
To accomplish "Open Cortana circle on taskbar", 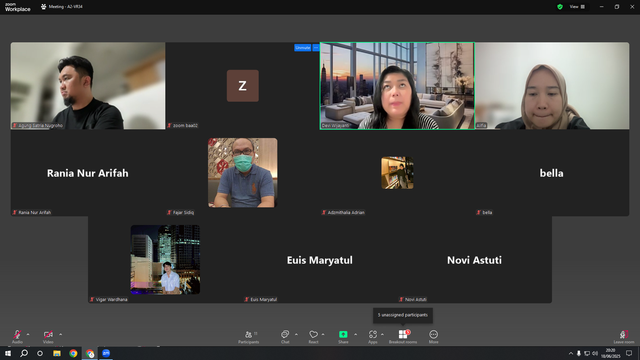I will click(40, 353).
